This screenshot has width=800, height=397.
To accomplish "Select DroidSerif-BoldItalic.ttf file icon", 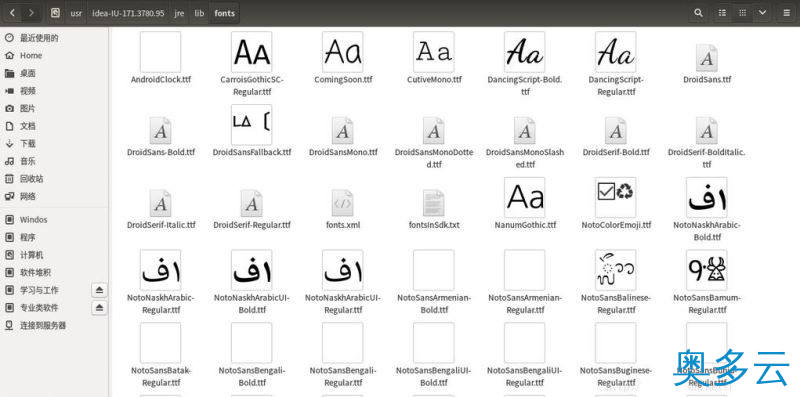I will [x=707, y=131].
